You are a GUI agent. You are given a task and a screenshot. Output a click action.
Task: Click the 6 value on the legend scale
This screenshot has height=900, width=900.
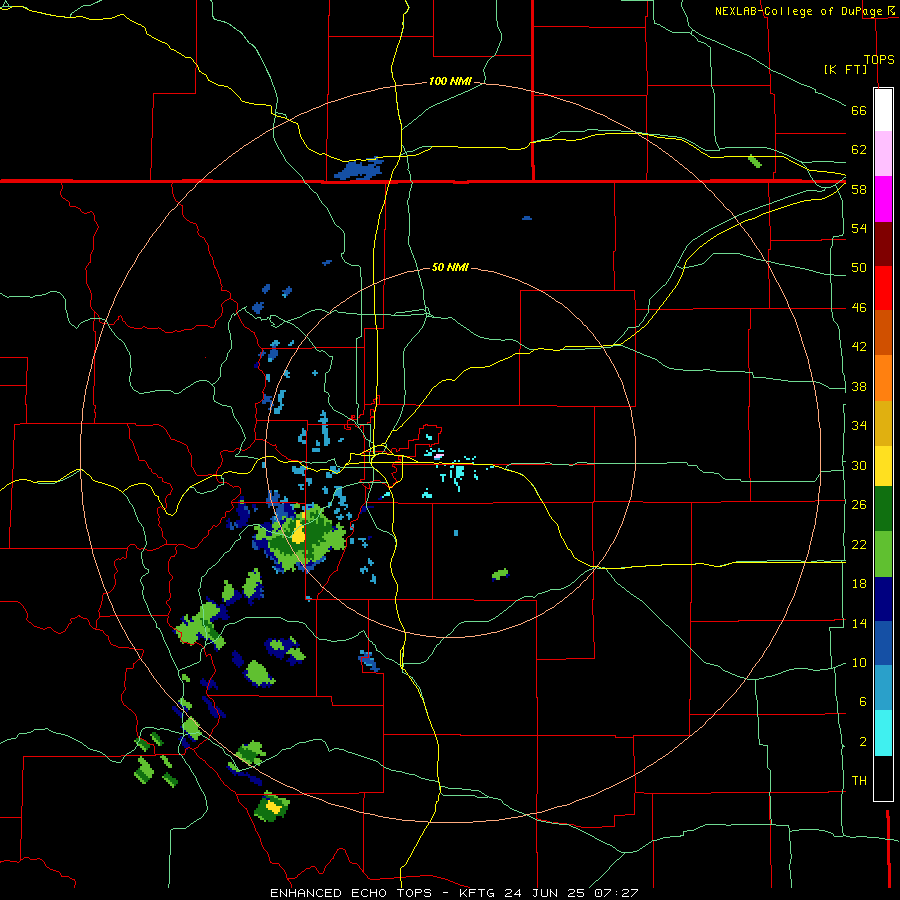coord(862,702)
